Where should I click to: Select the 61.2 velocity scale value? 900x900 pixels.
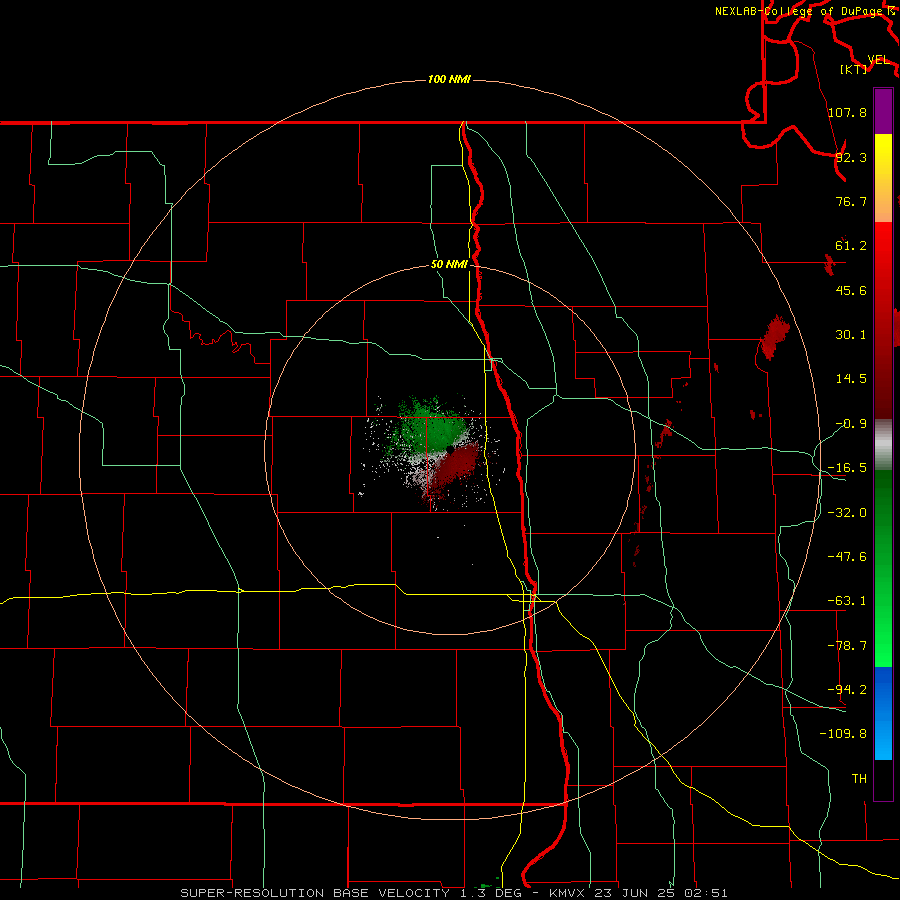click(x=851, y=246)
